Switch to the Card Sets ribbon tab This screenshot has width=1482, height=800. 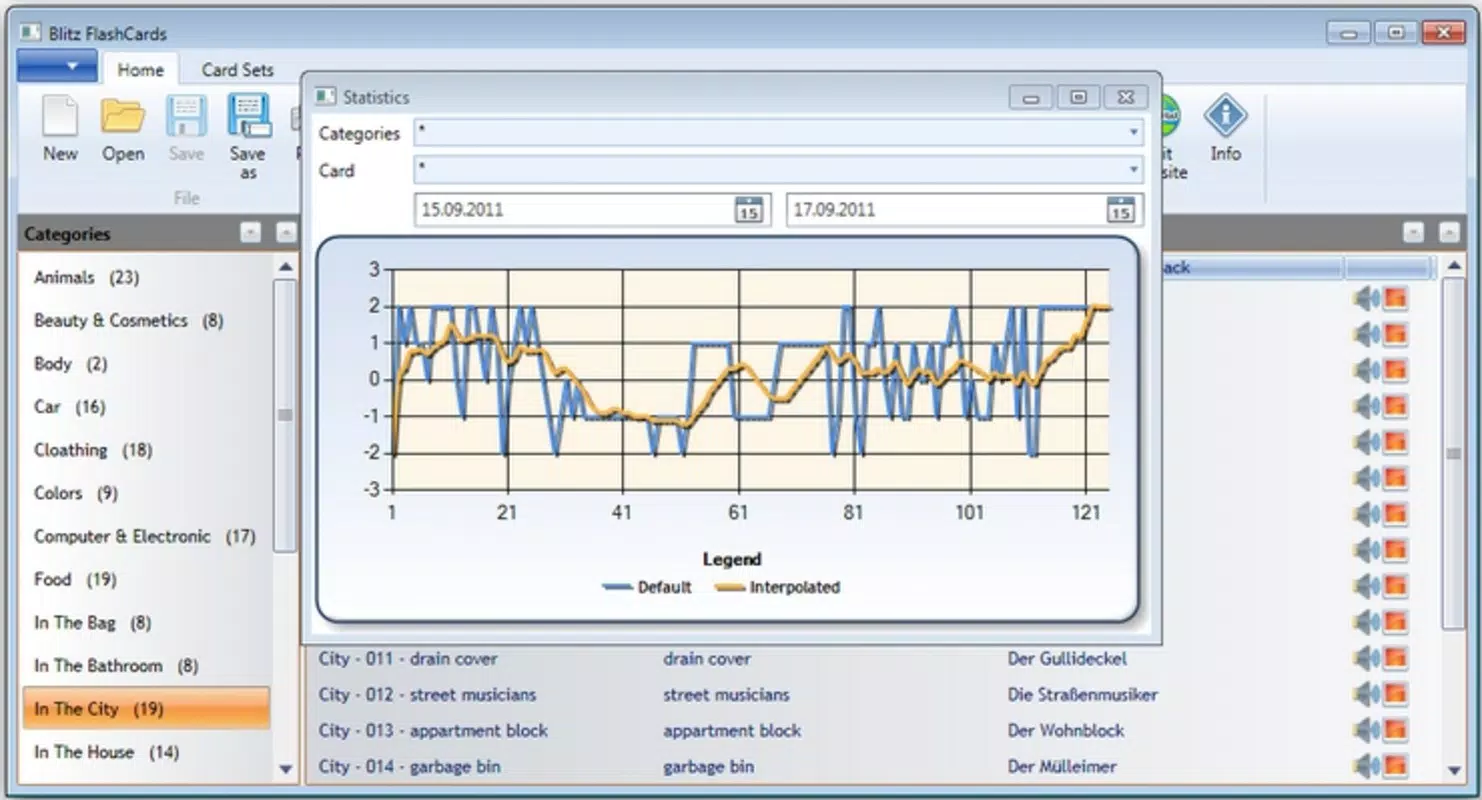point(237,70)
